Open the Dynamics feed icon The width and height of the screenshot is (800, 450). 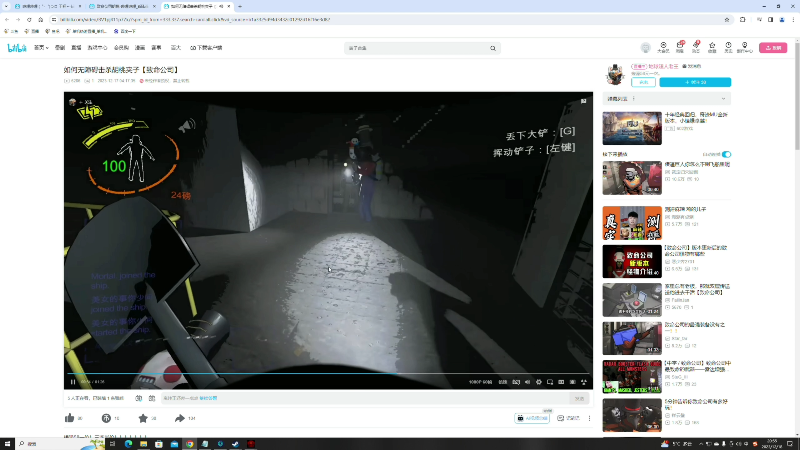[x=696, y=47]
